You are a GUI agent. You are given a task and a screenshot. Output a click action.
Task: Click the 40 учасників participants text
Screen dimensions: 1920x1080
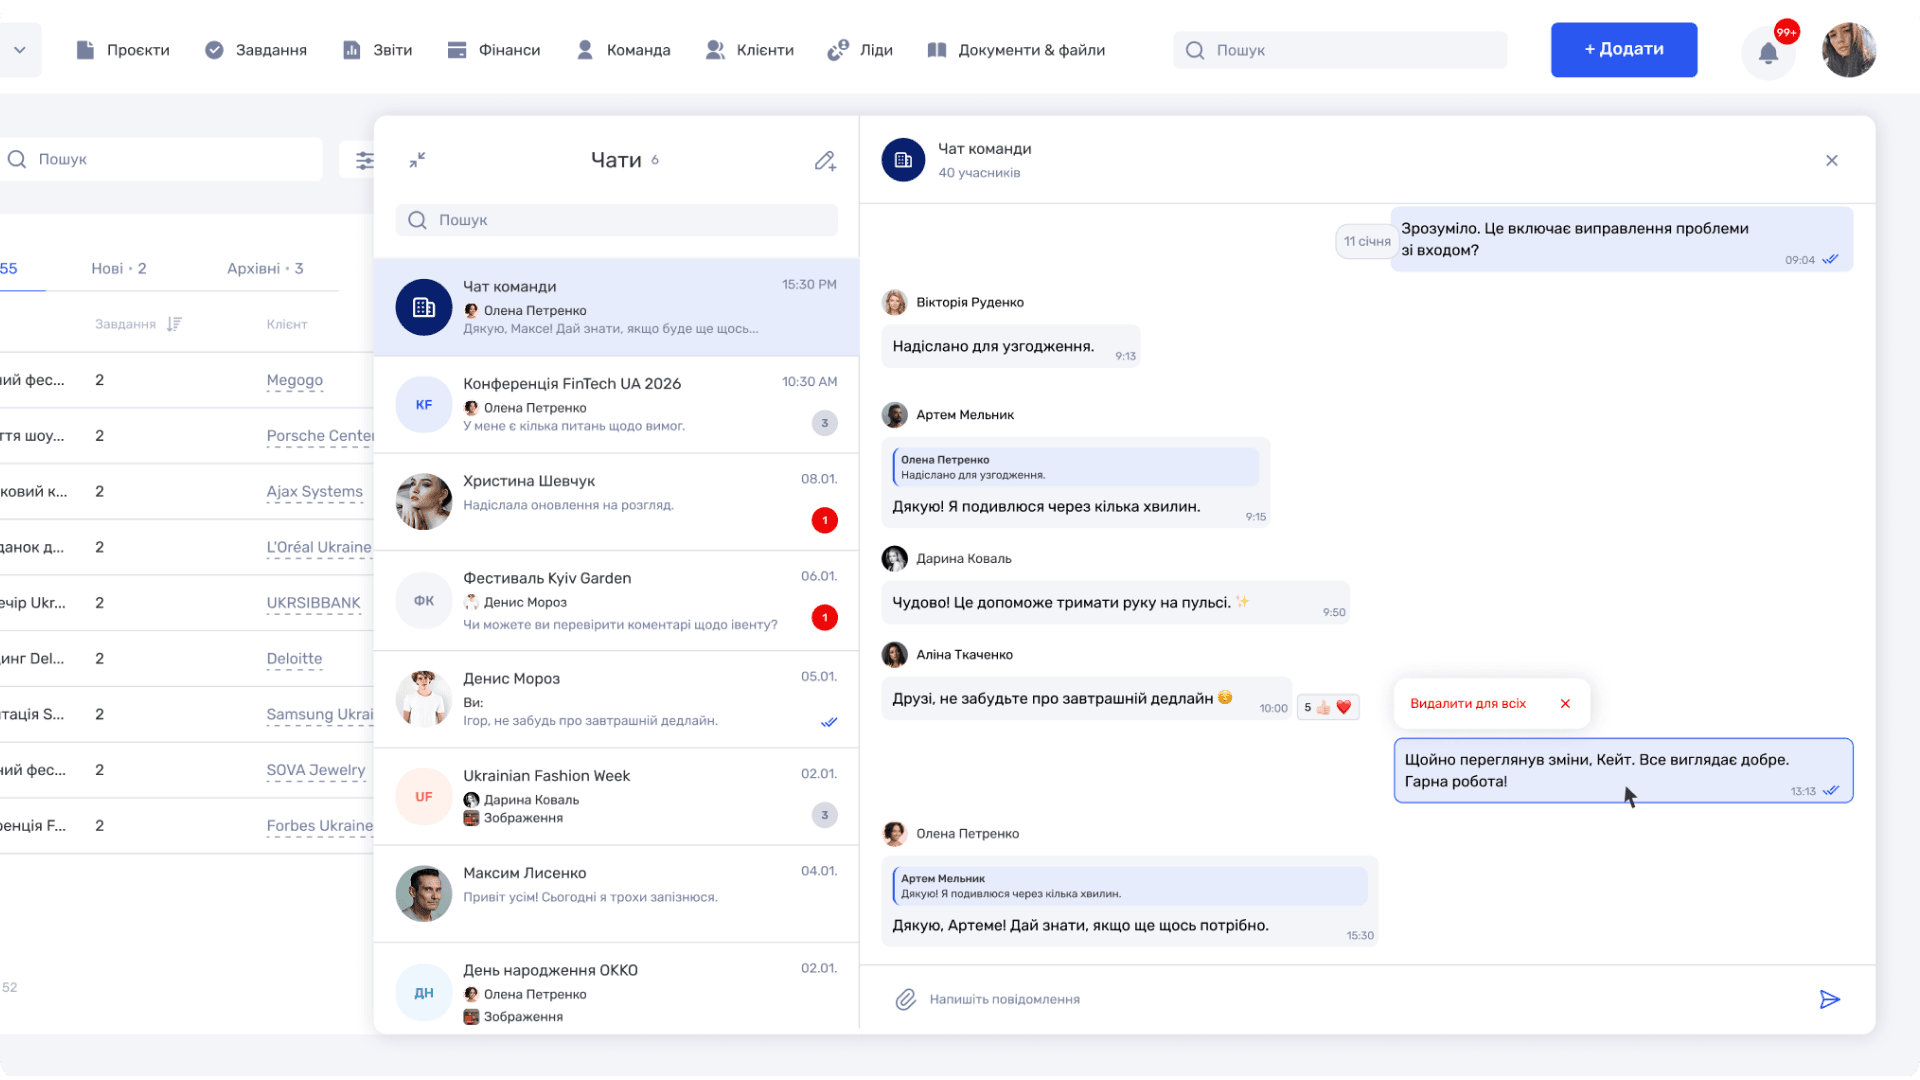pos(979,173)
